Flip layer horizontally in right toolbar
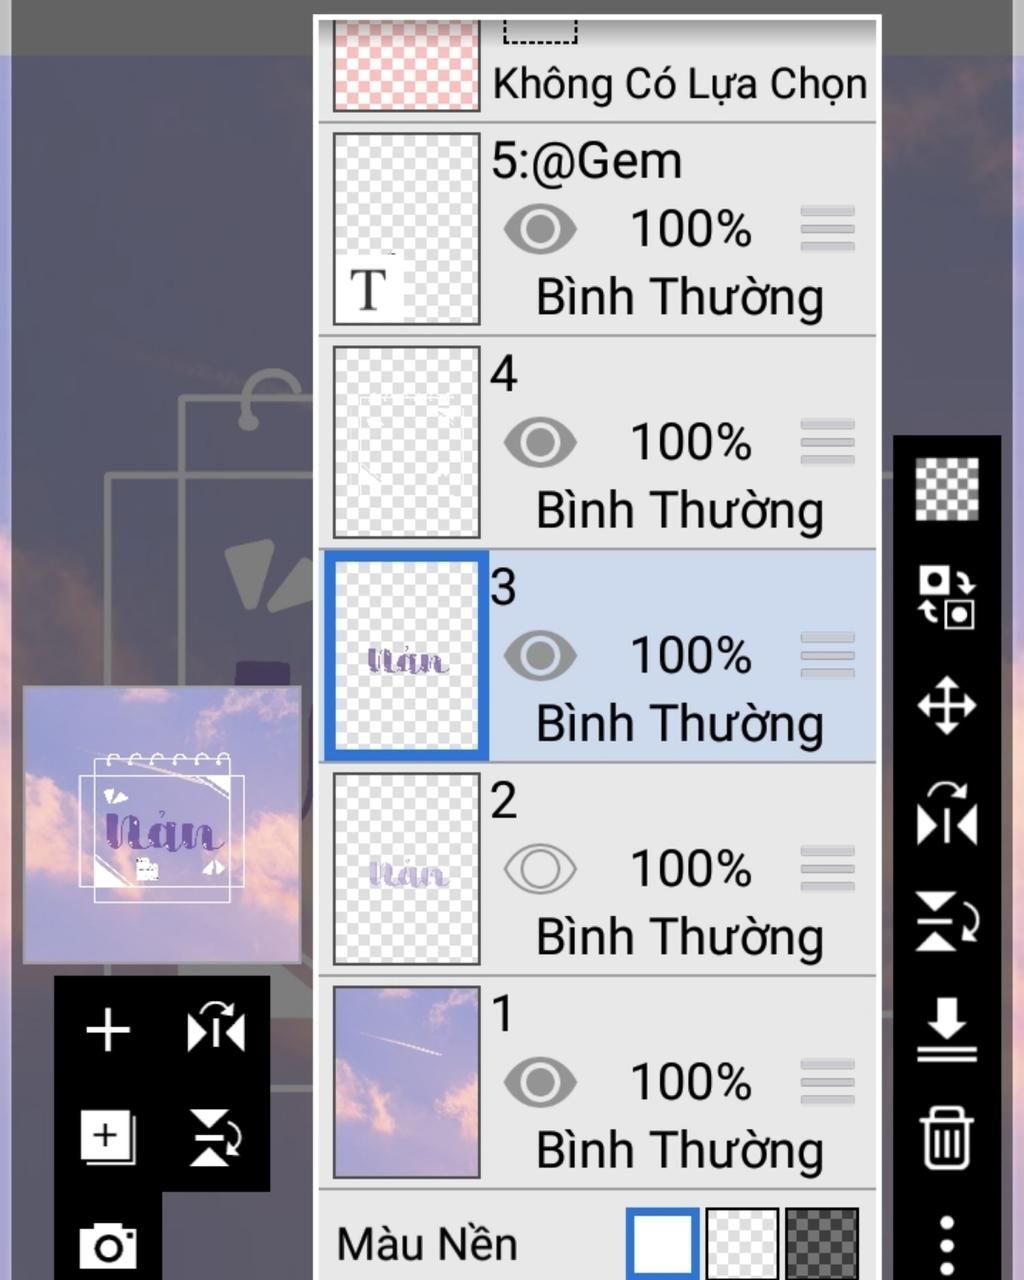The height and width of the screenshot is (1280, 1024). (x=946, y=813)
